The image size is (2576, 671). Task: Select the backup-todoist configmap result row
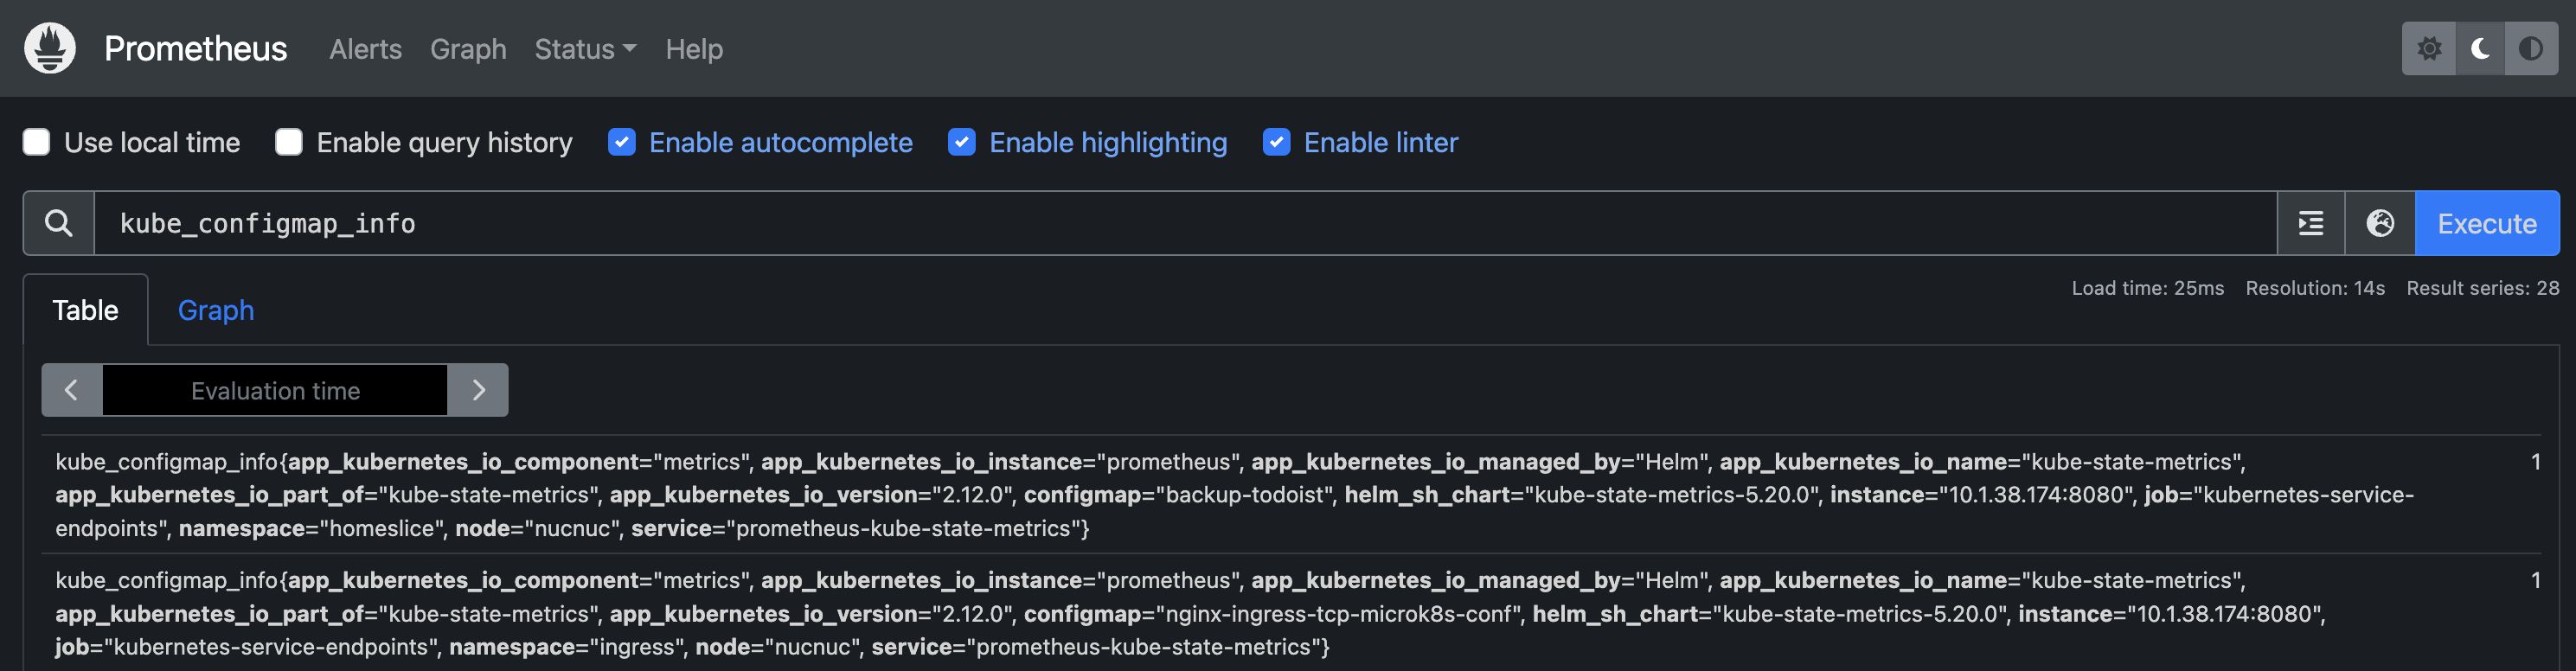pos(1290,494)
